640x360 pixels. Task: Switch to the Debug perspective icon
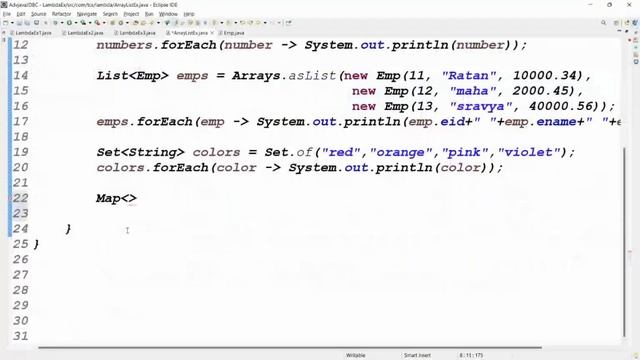tap(635, 23)
